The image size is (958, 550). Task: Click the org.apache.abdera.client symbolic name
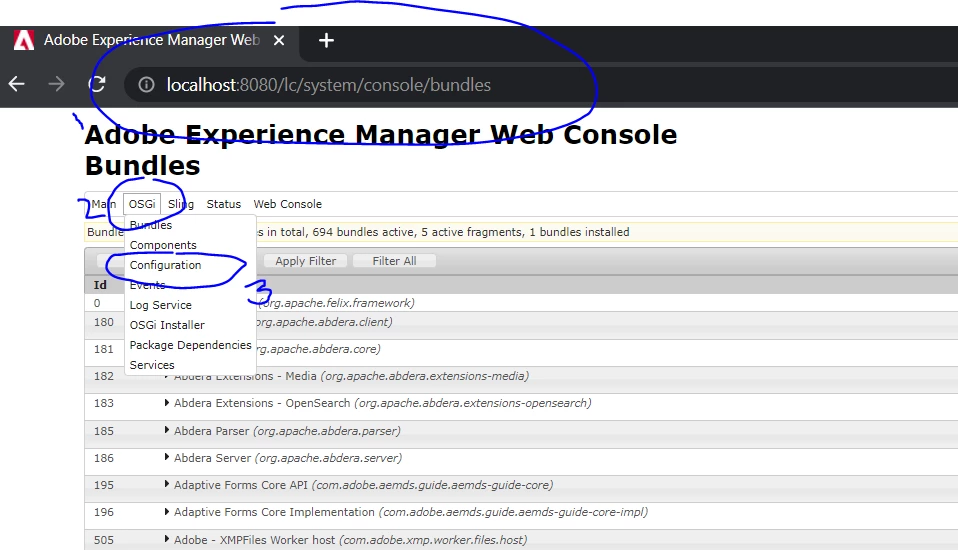pyautogui.click(x=324, y=322)
